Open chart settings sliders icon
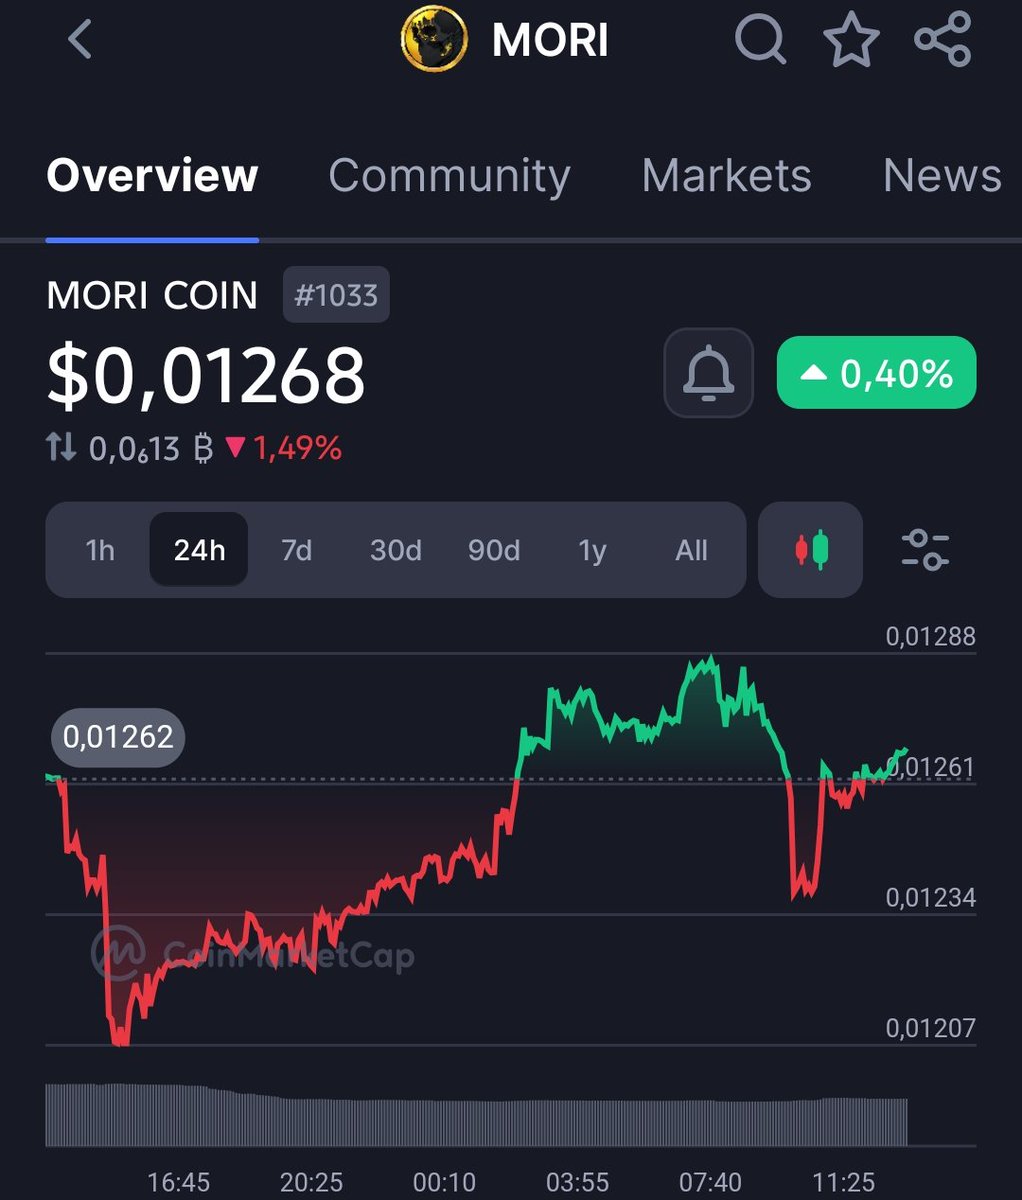Screen dimensions: 1022x1200 click(x=925, y=550)
